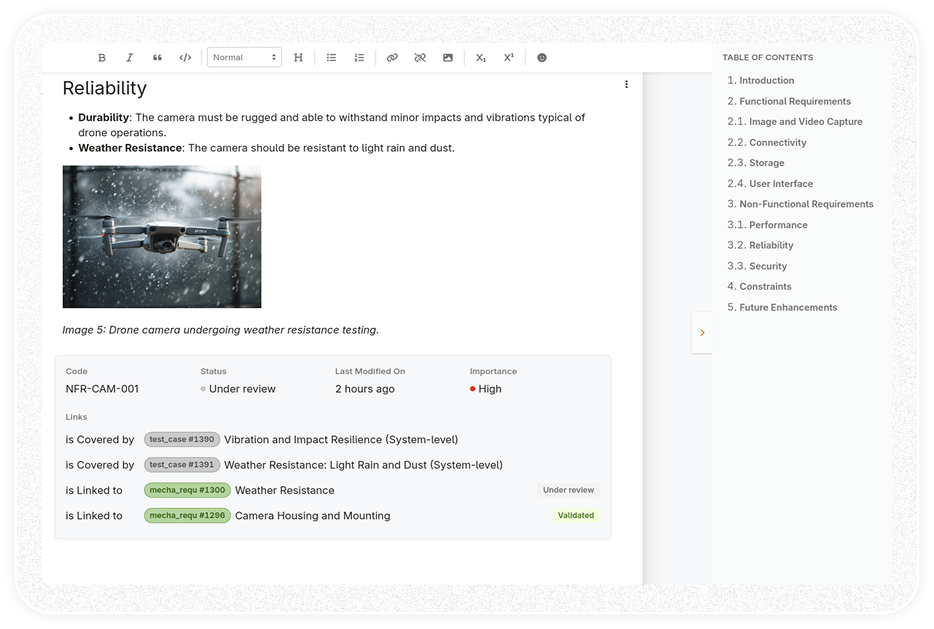
Task: Collapse the table of contents panel
Action: [x=702, y=332]
